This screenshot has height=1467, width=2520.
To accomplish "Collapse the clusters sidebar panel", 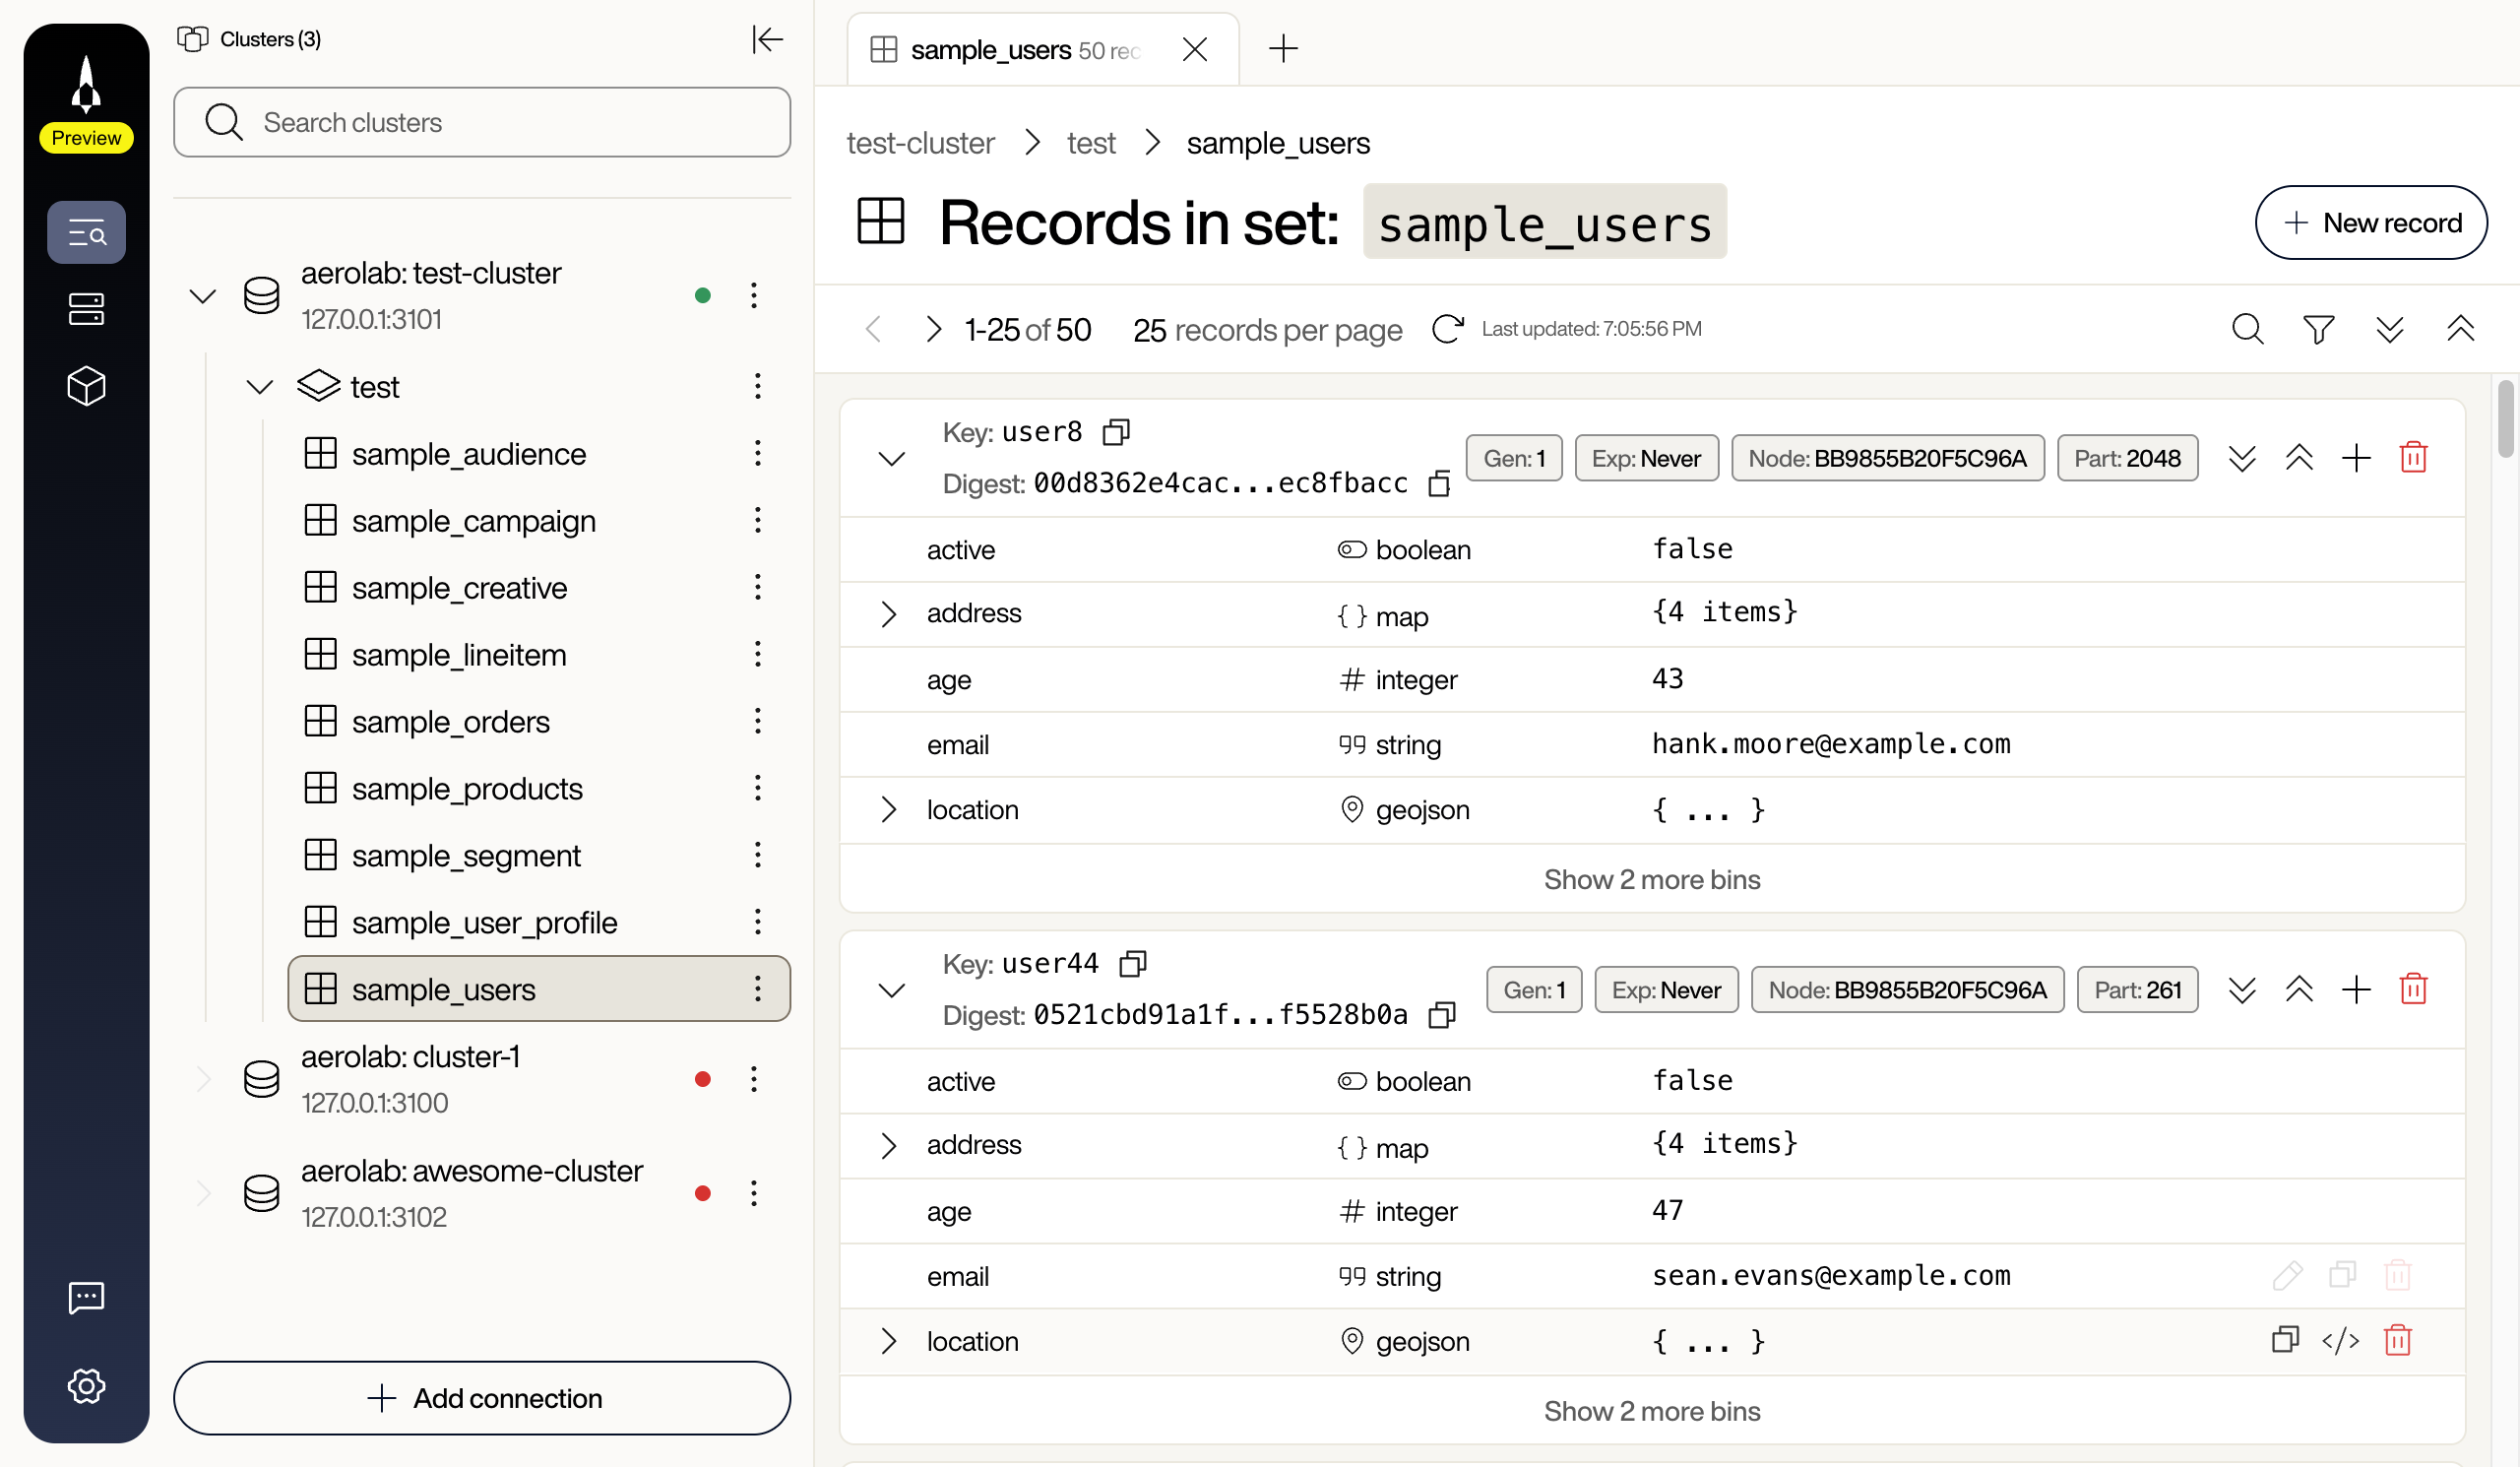I will coord(768,39).
